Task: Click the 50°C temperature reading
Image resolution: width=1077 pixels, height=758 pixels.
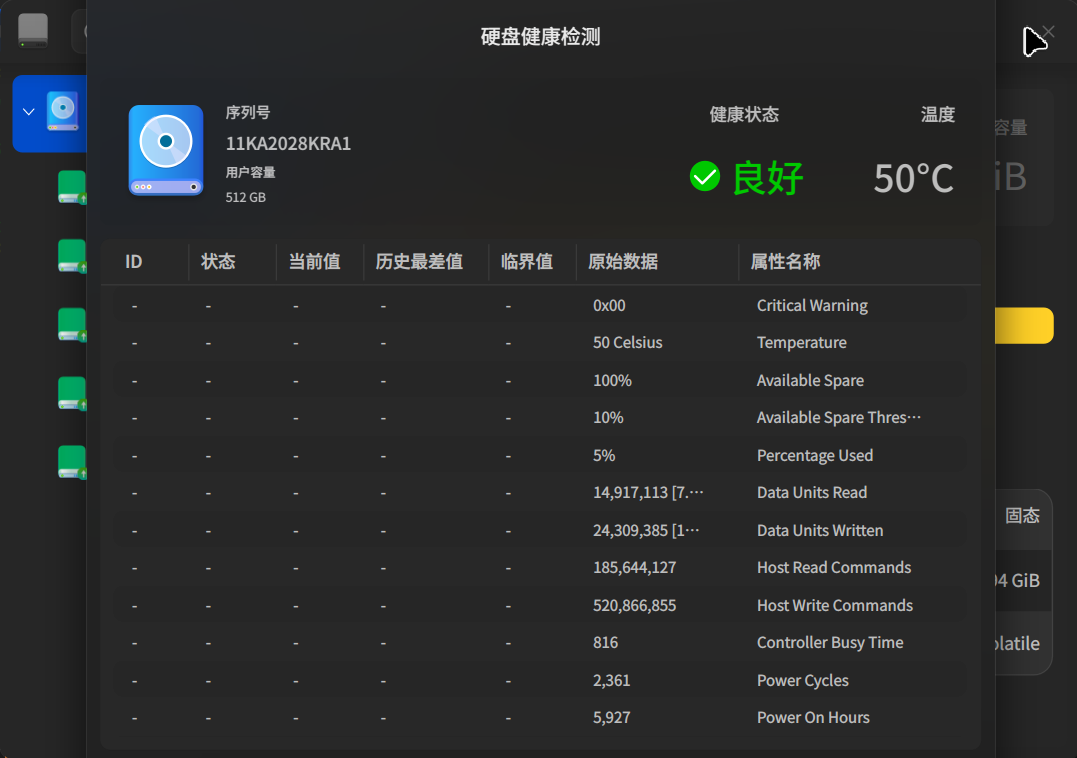Action: pos(914,178)
